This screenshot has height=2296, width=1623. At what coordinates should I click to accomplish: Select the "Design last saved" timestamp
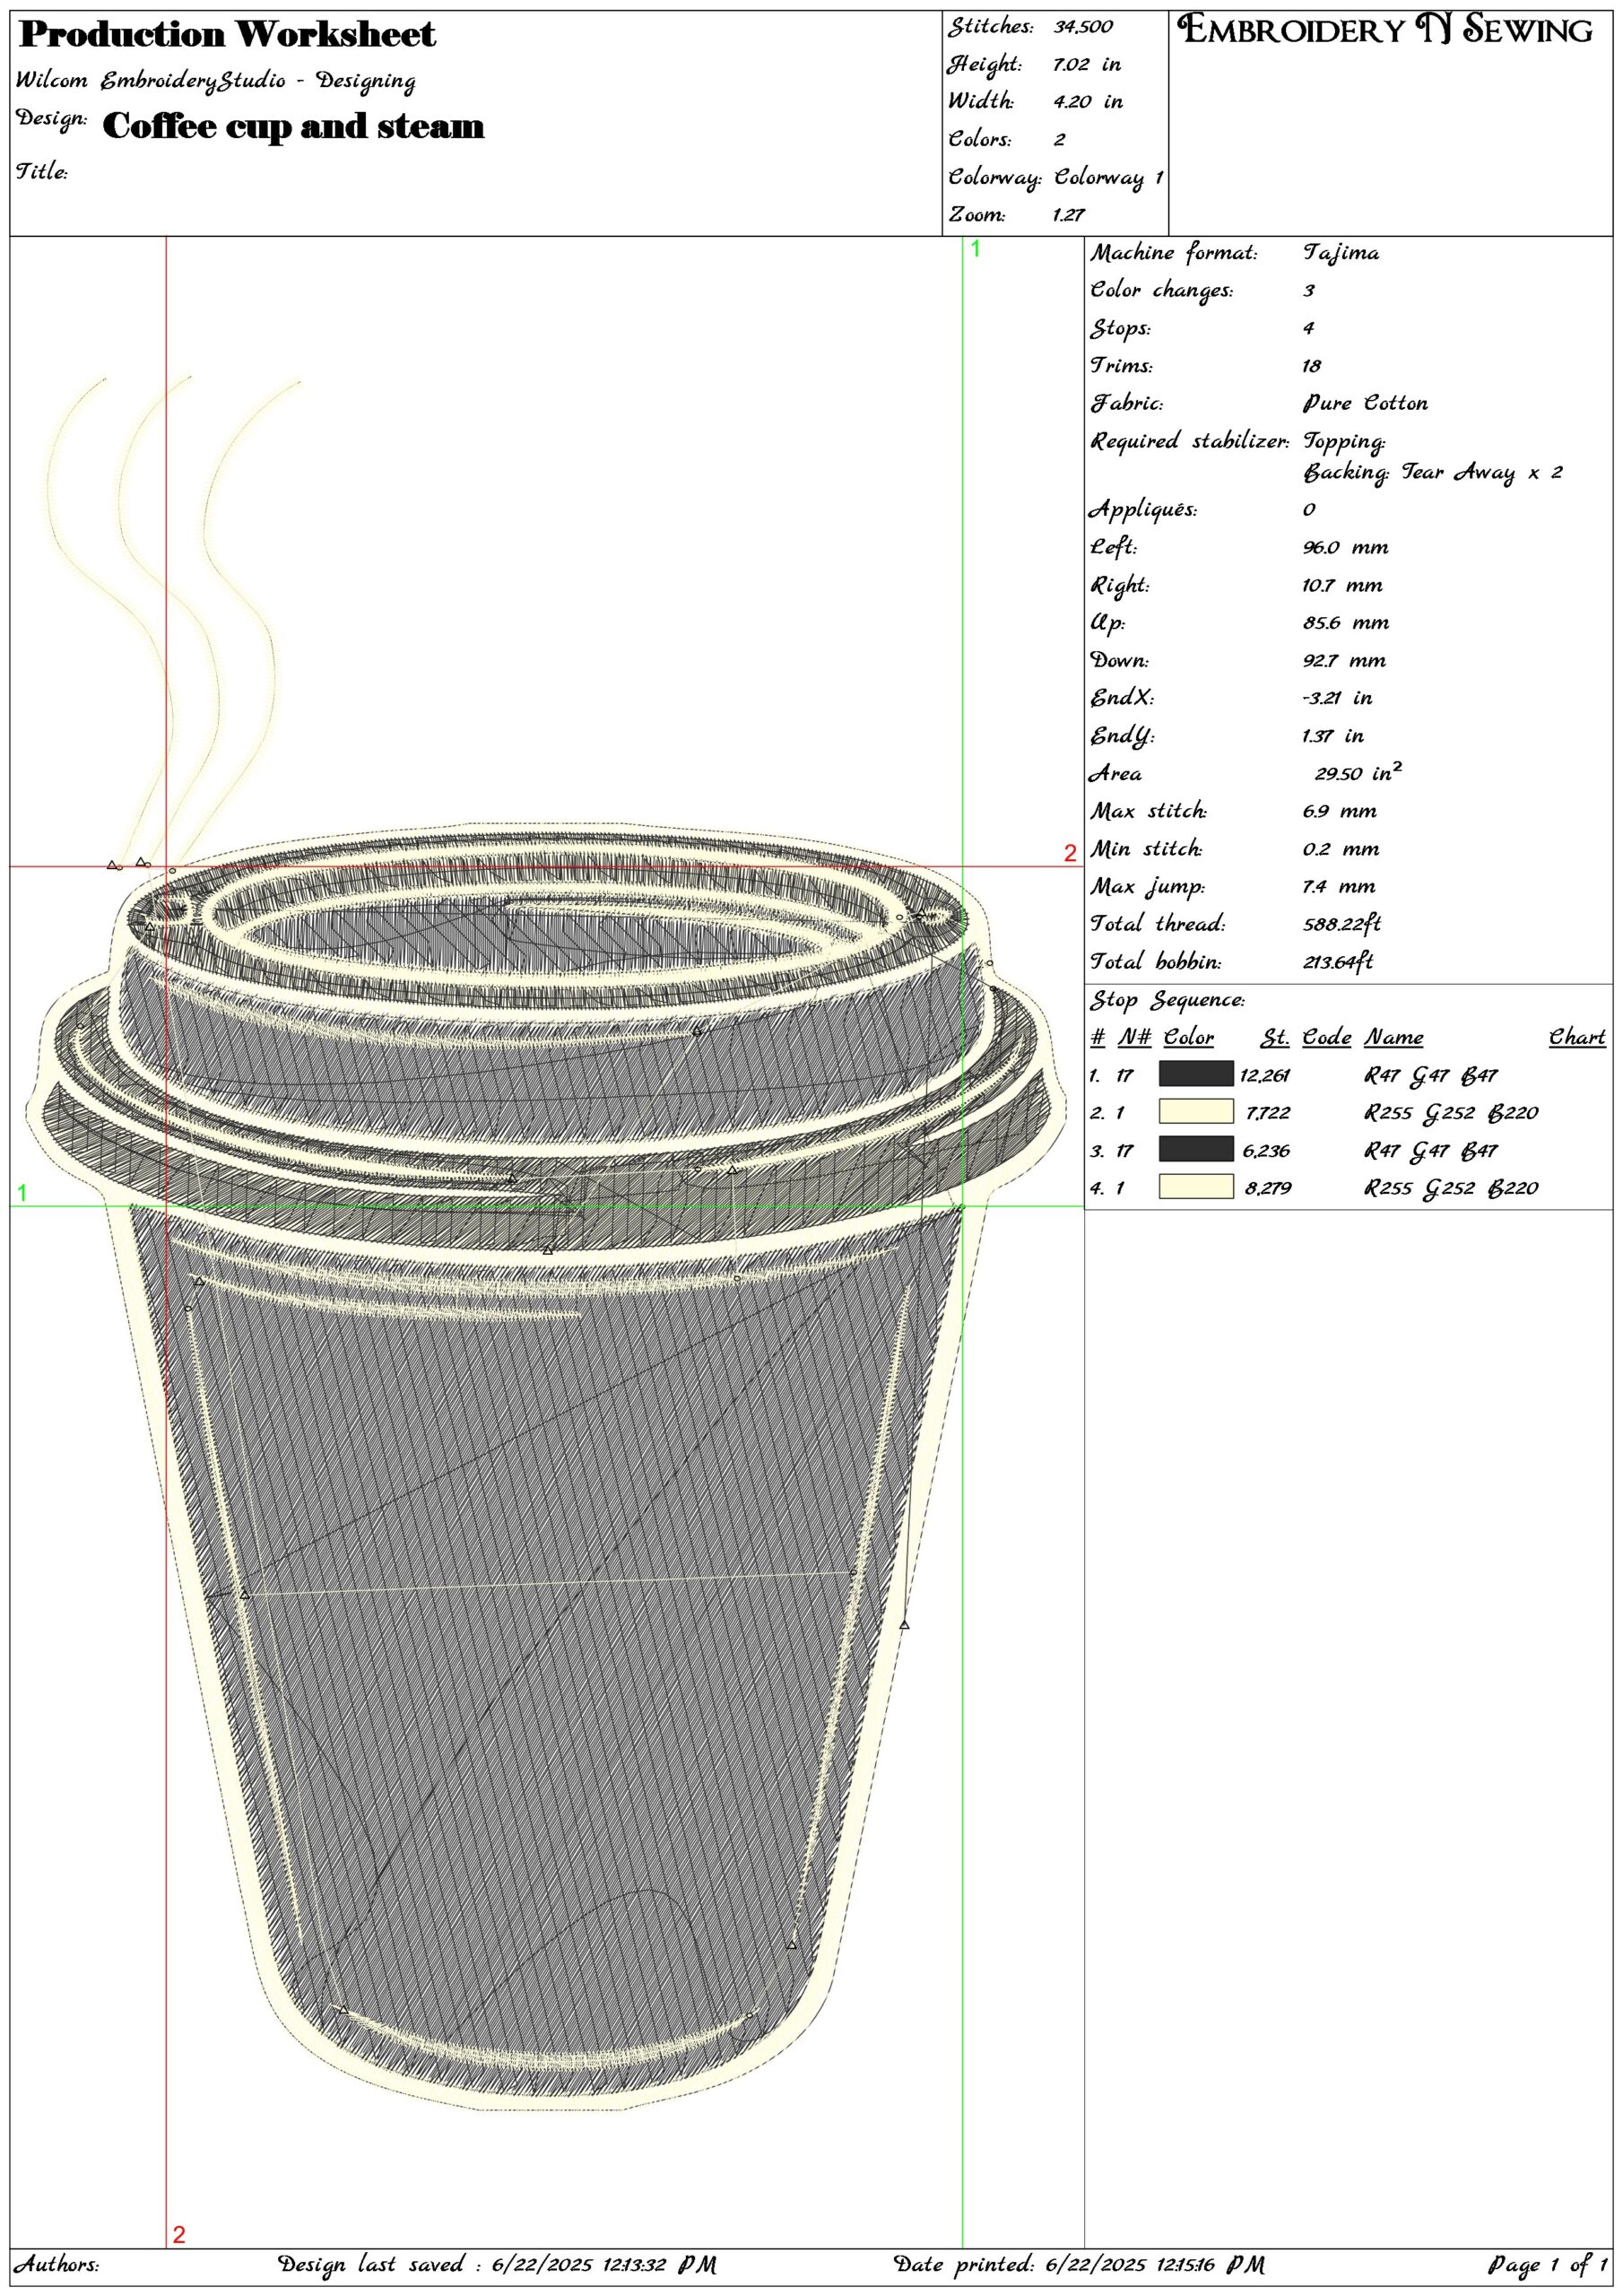496,2264
